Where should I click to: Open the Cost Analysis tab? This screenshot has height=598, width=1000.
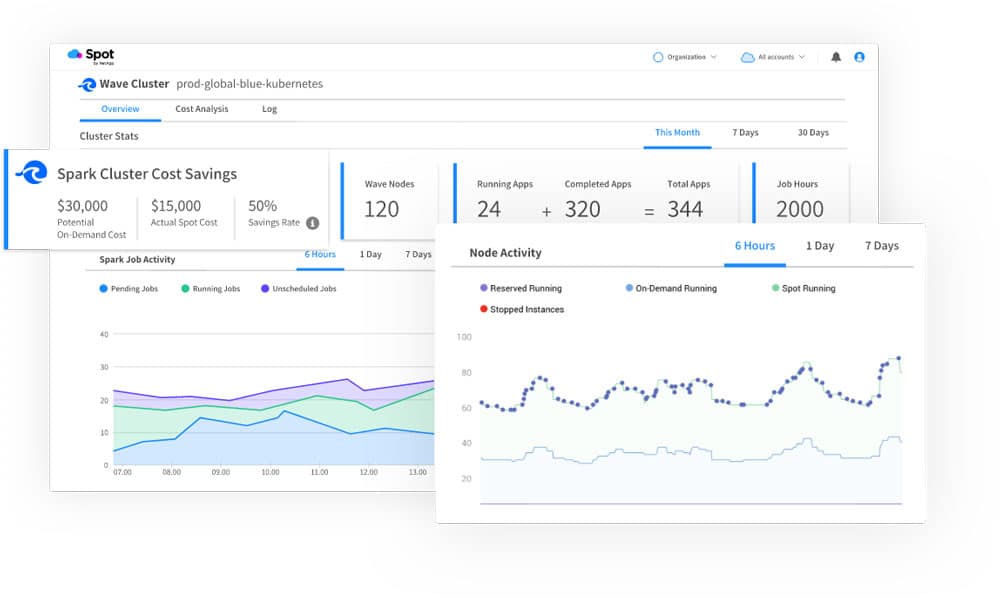[x=202, y=109]
